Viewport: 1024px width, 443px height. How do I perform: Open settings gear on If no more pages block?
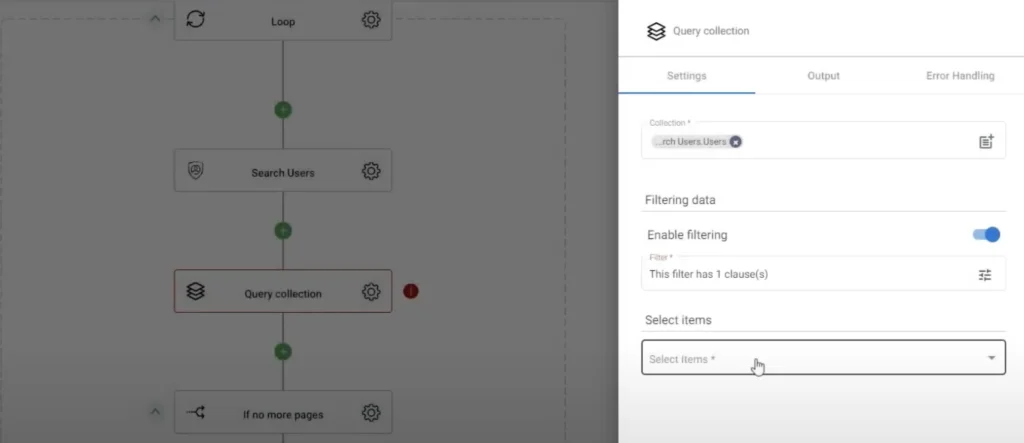pos(371,413)
